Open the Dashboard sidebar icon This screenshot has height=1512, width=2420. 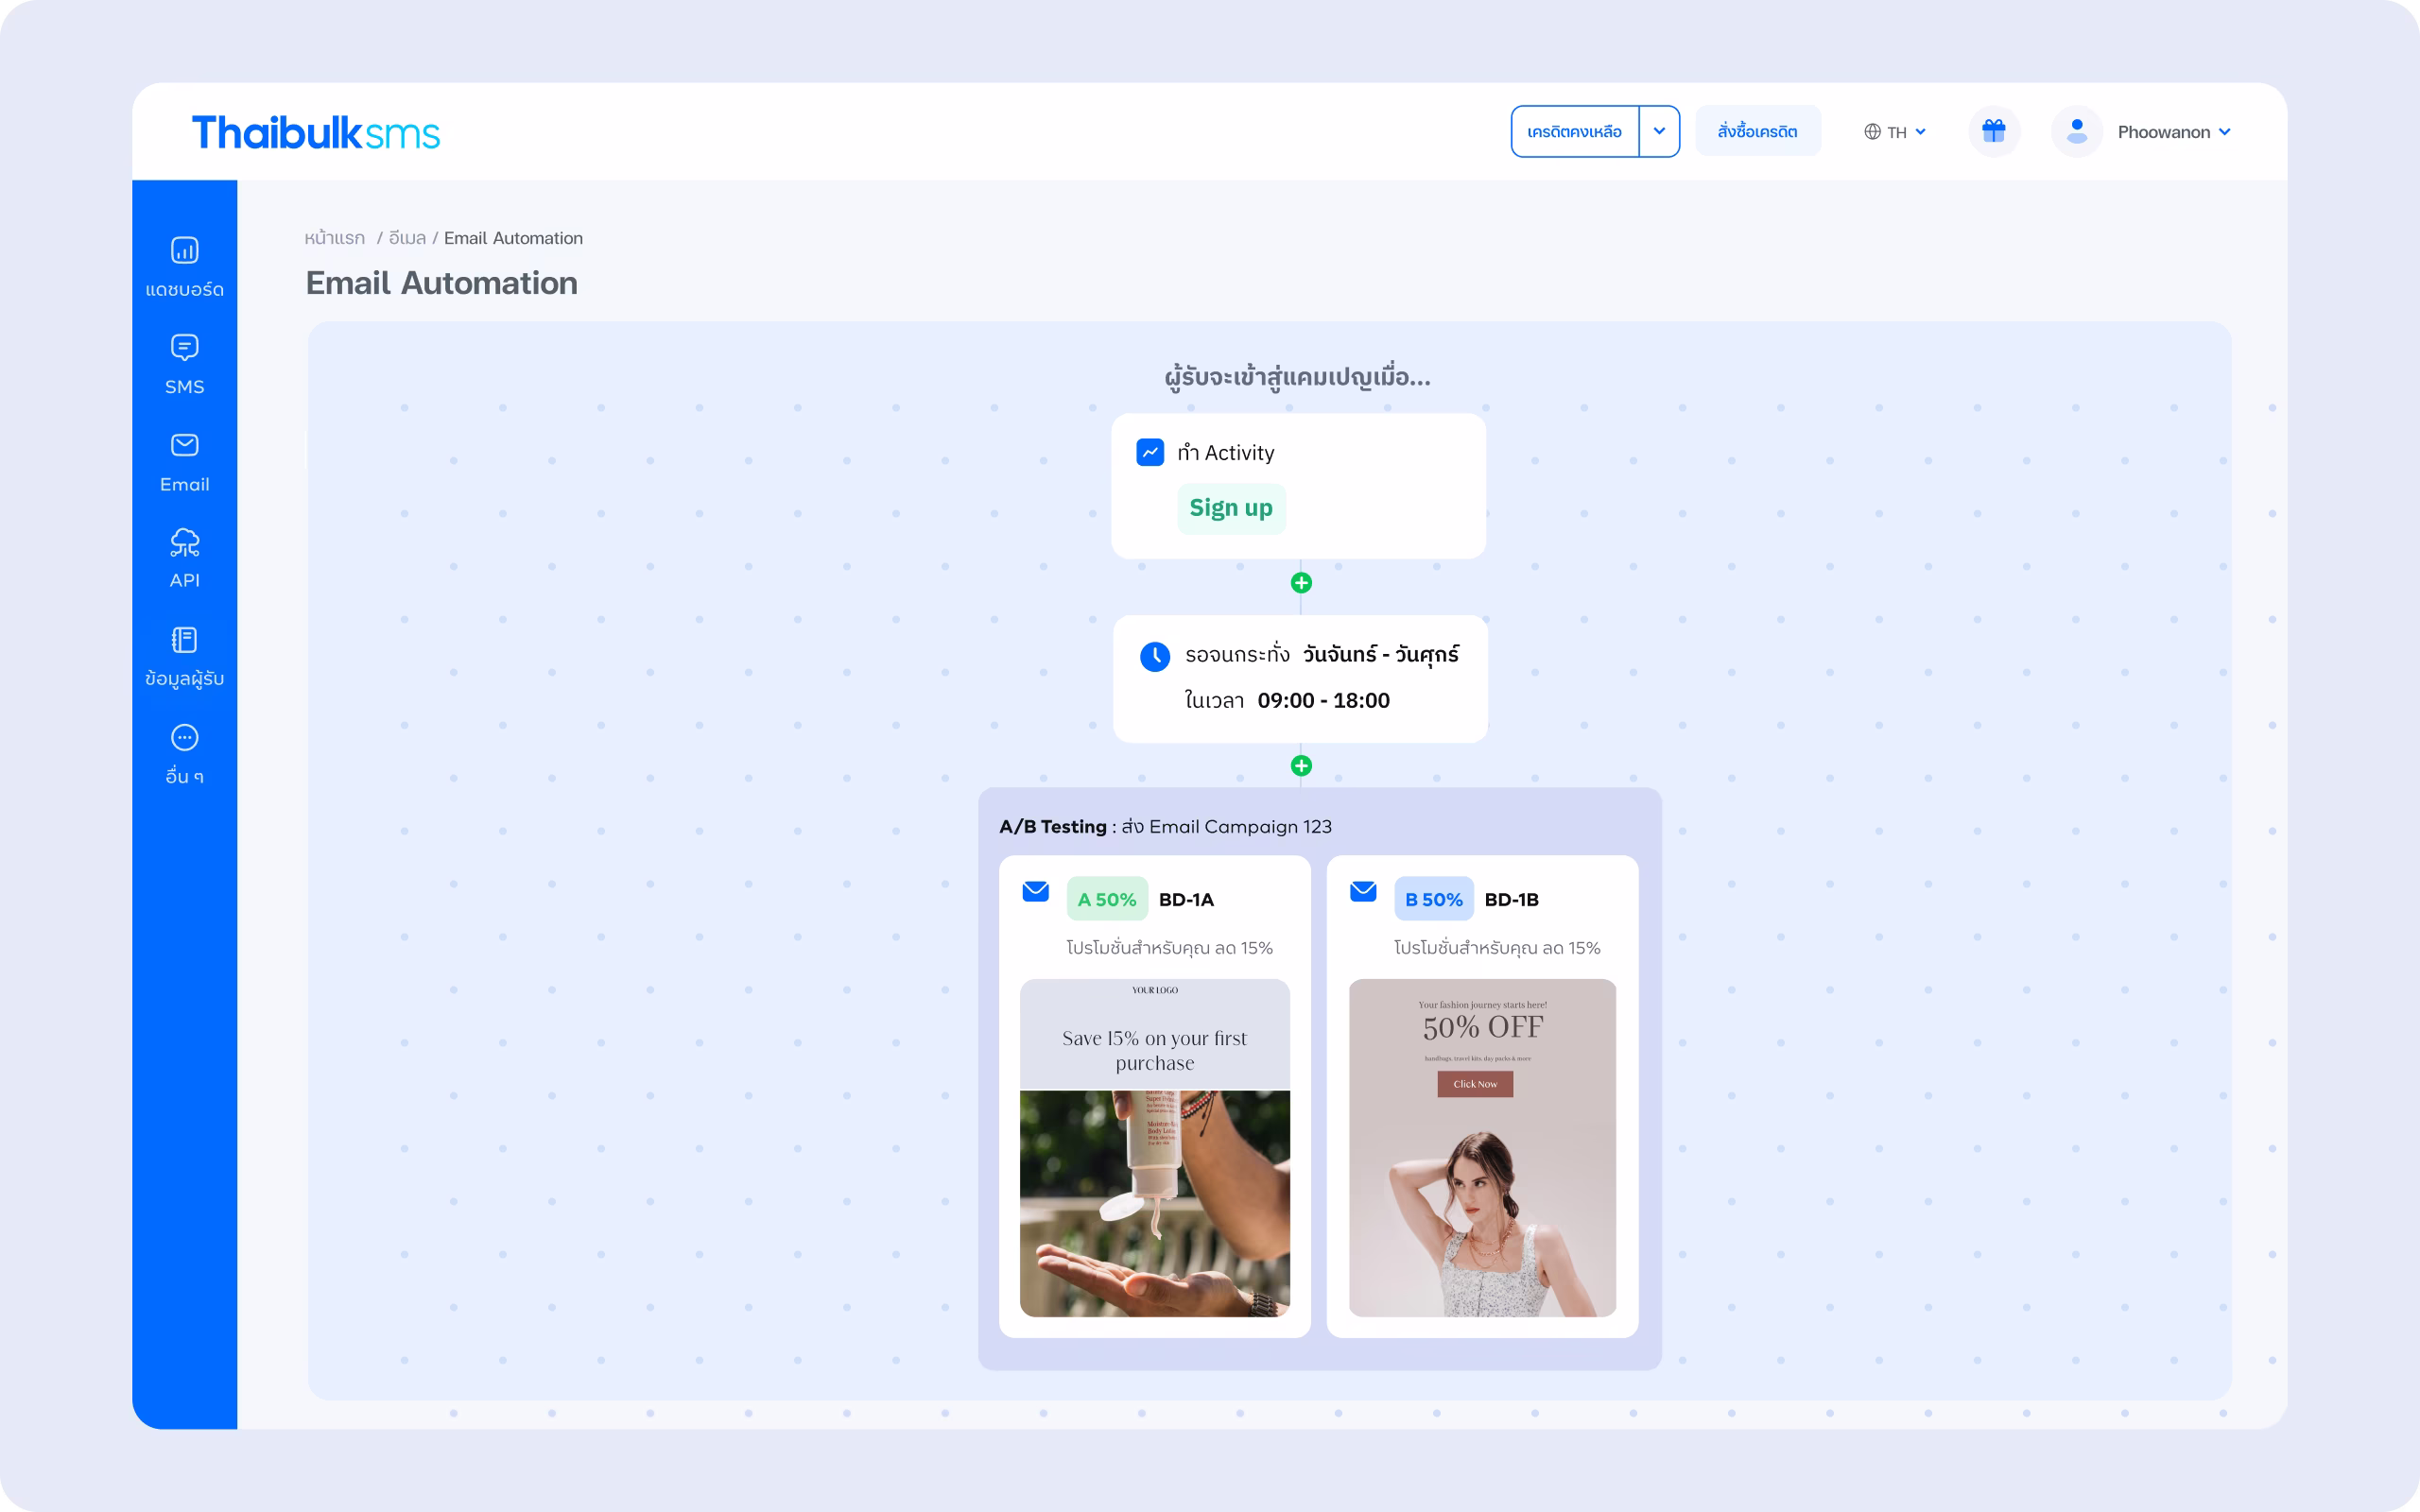coord(184,250)
